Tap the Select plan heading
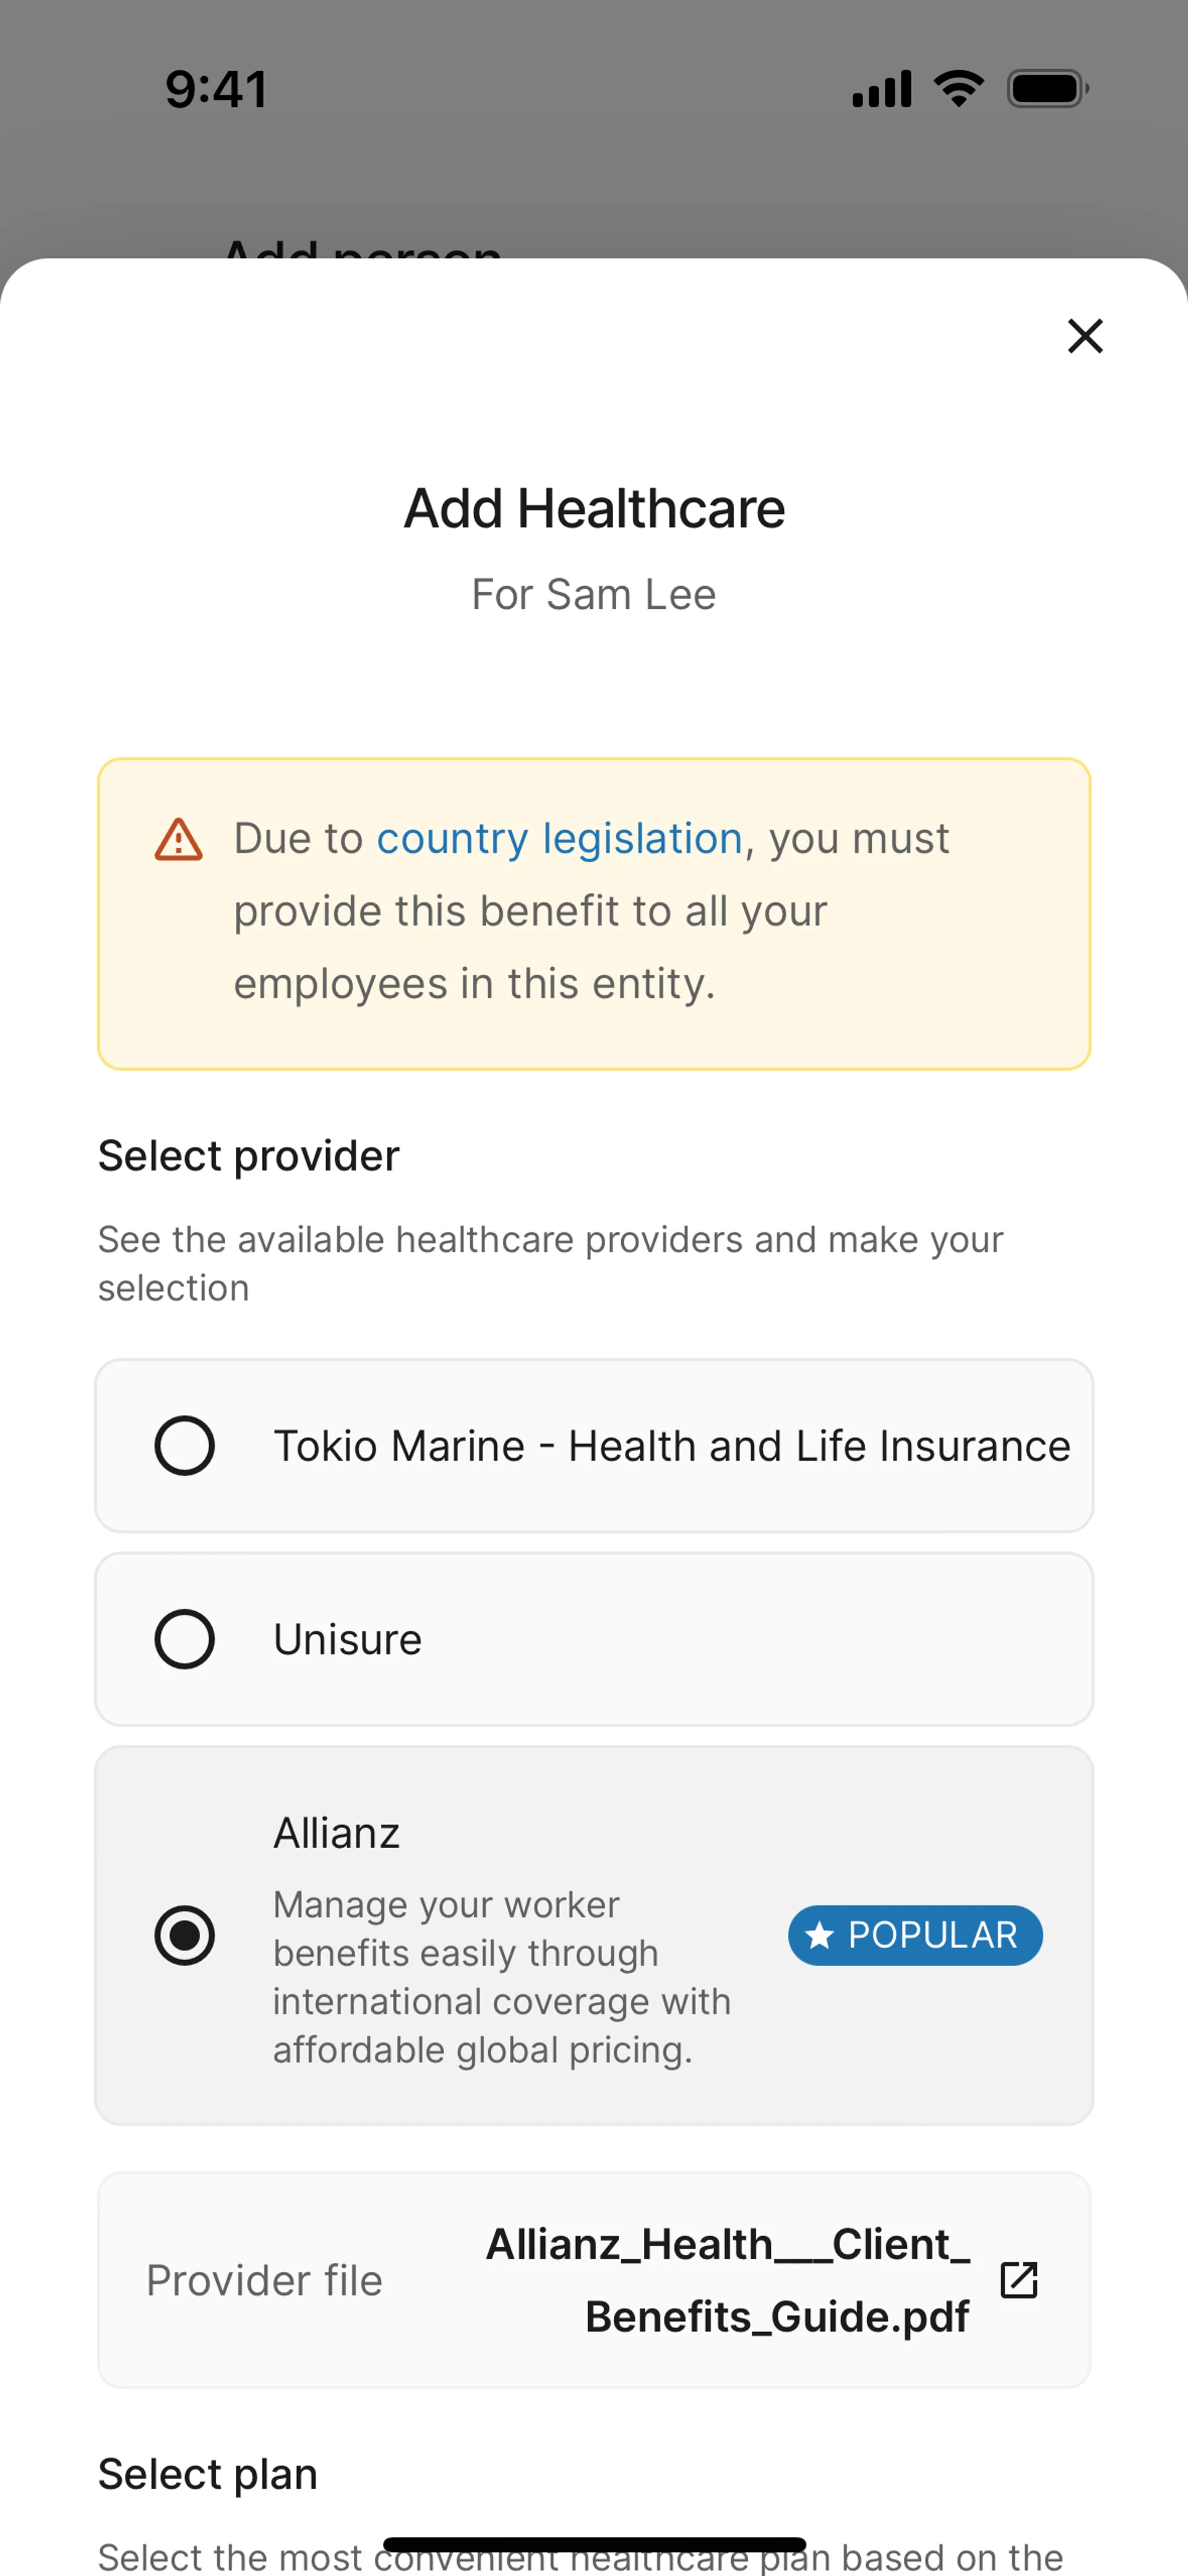 click(208, 2474)
